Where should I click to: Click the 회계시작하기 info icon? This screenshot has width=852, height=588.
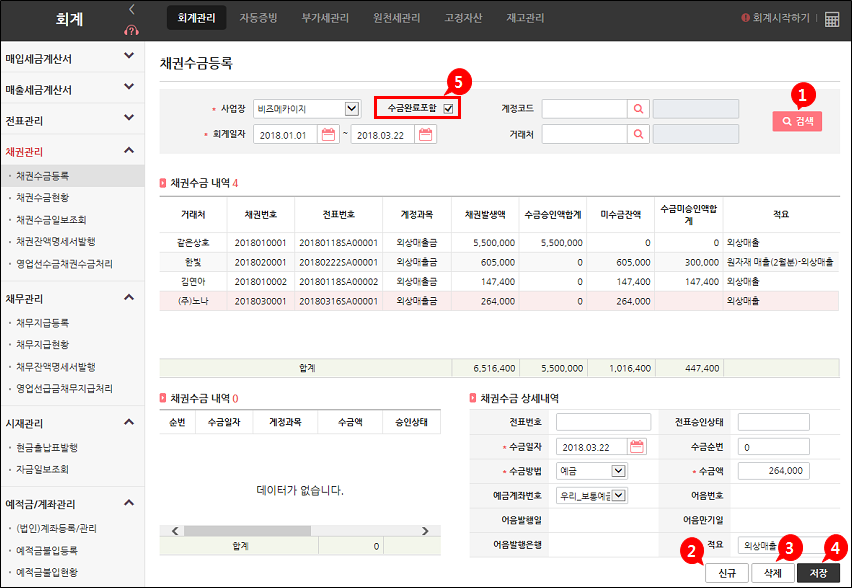pyautogui.click(x=746, y=18)
